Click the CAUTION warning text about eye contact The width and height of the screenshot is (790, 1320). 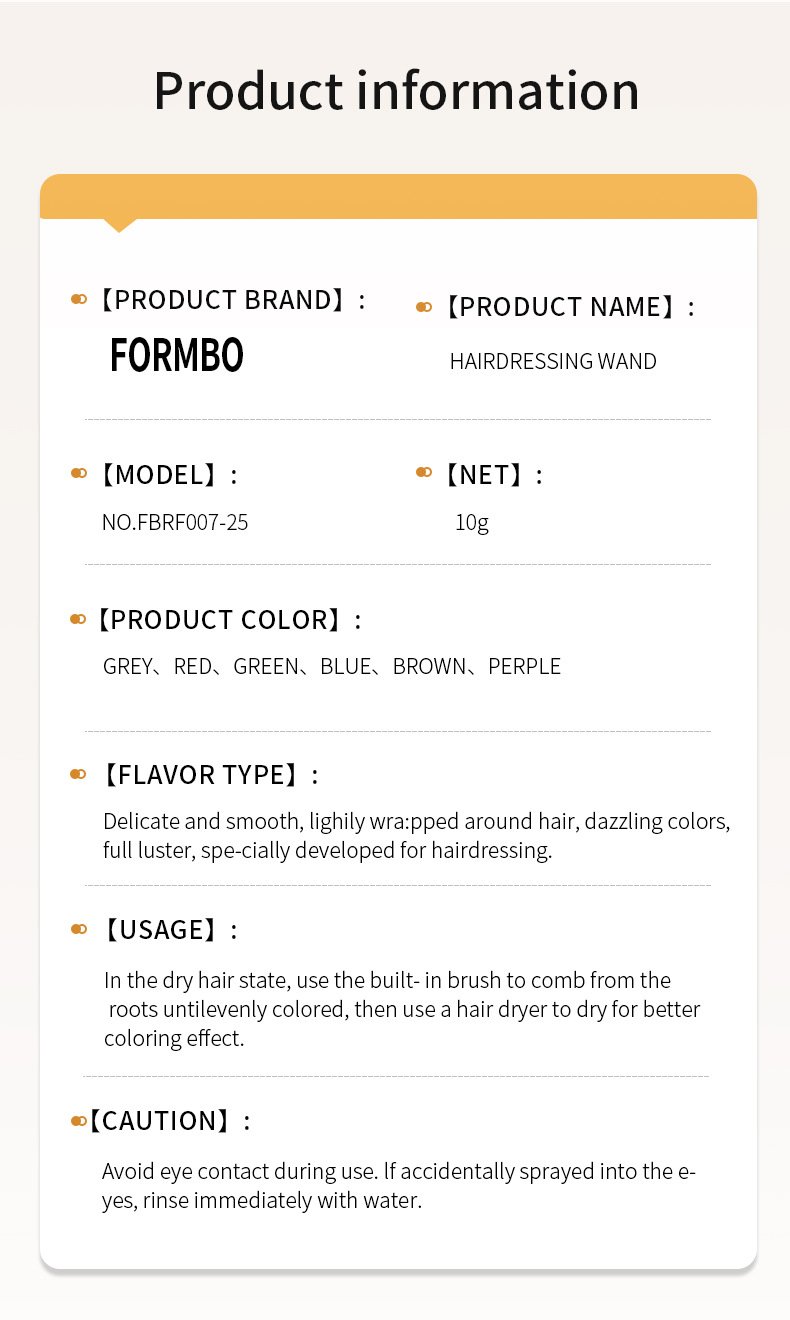point(398,1185)
